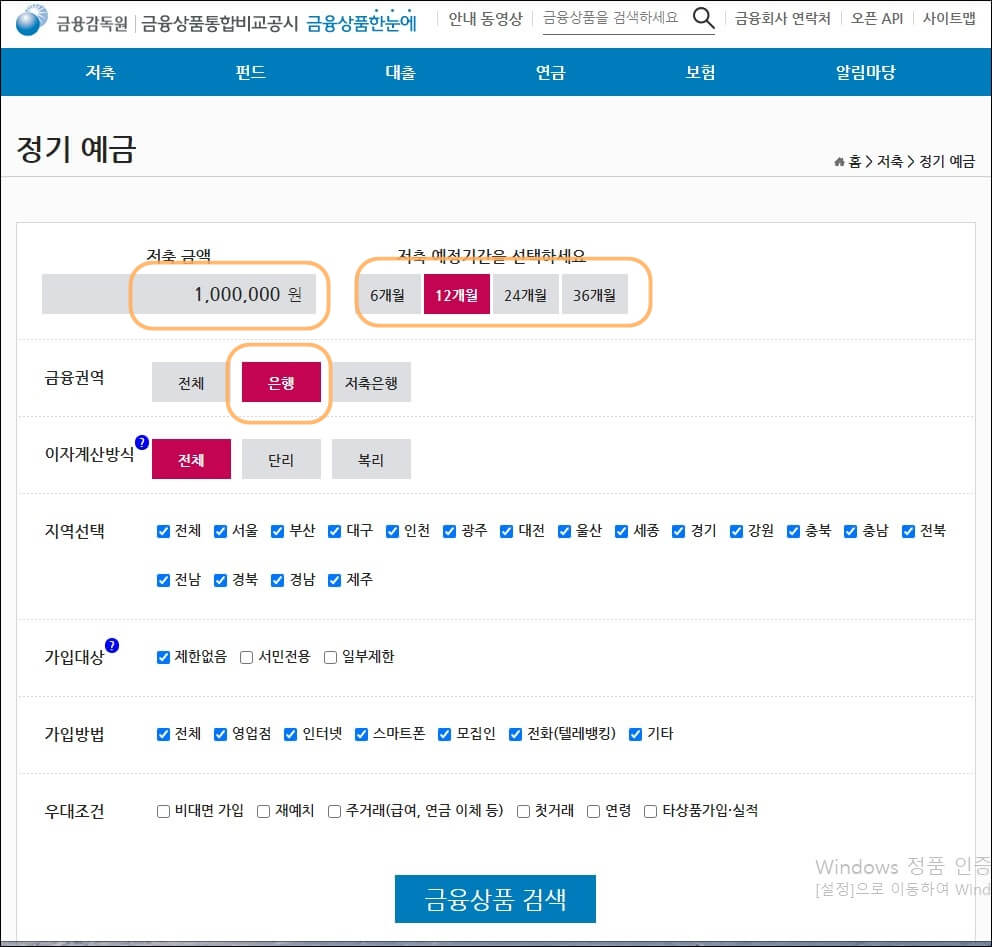
Task: Enable the 비대면 가입 preferential condition
Action: point(162,812)
